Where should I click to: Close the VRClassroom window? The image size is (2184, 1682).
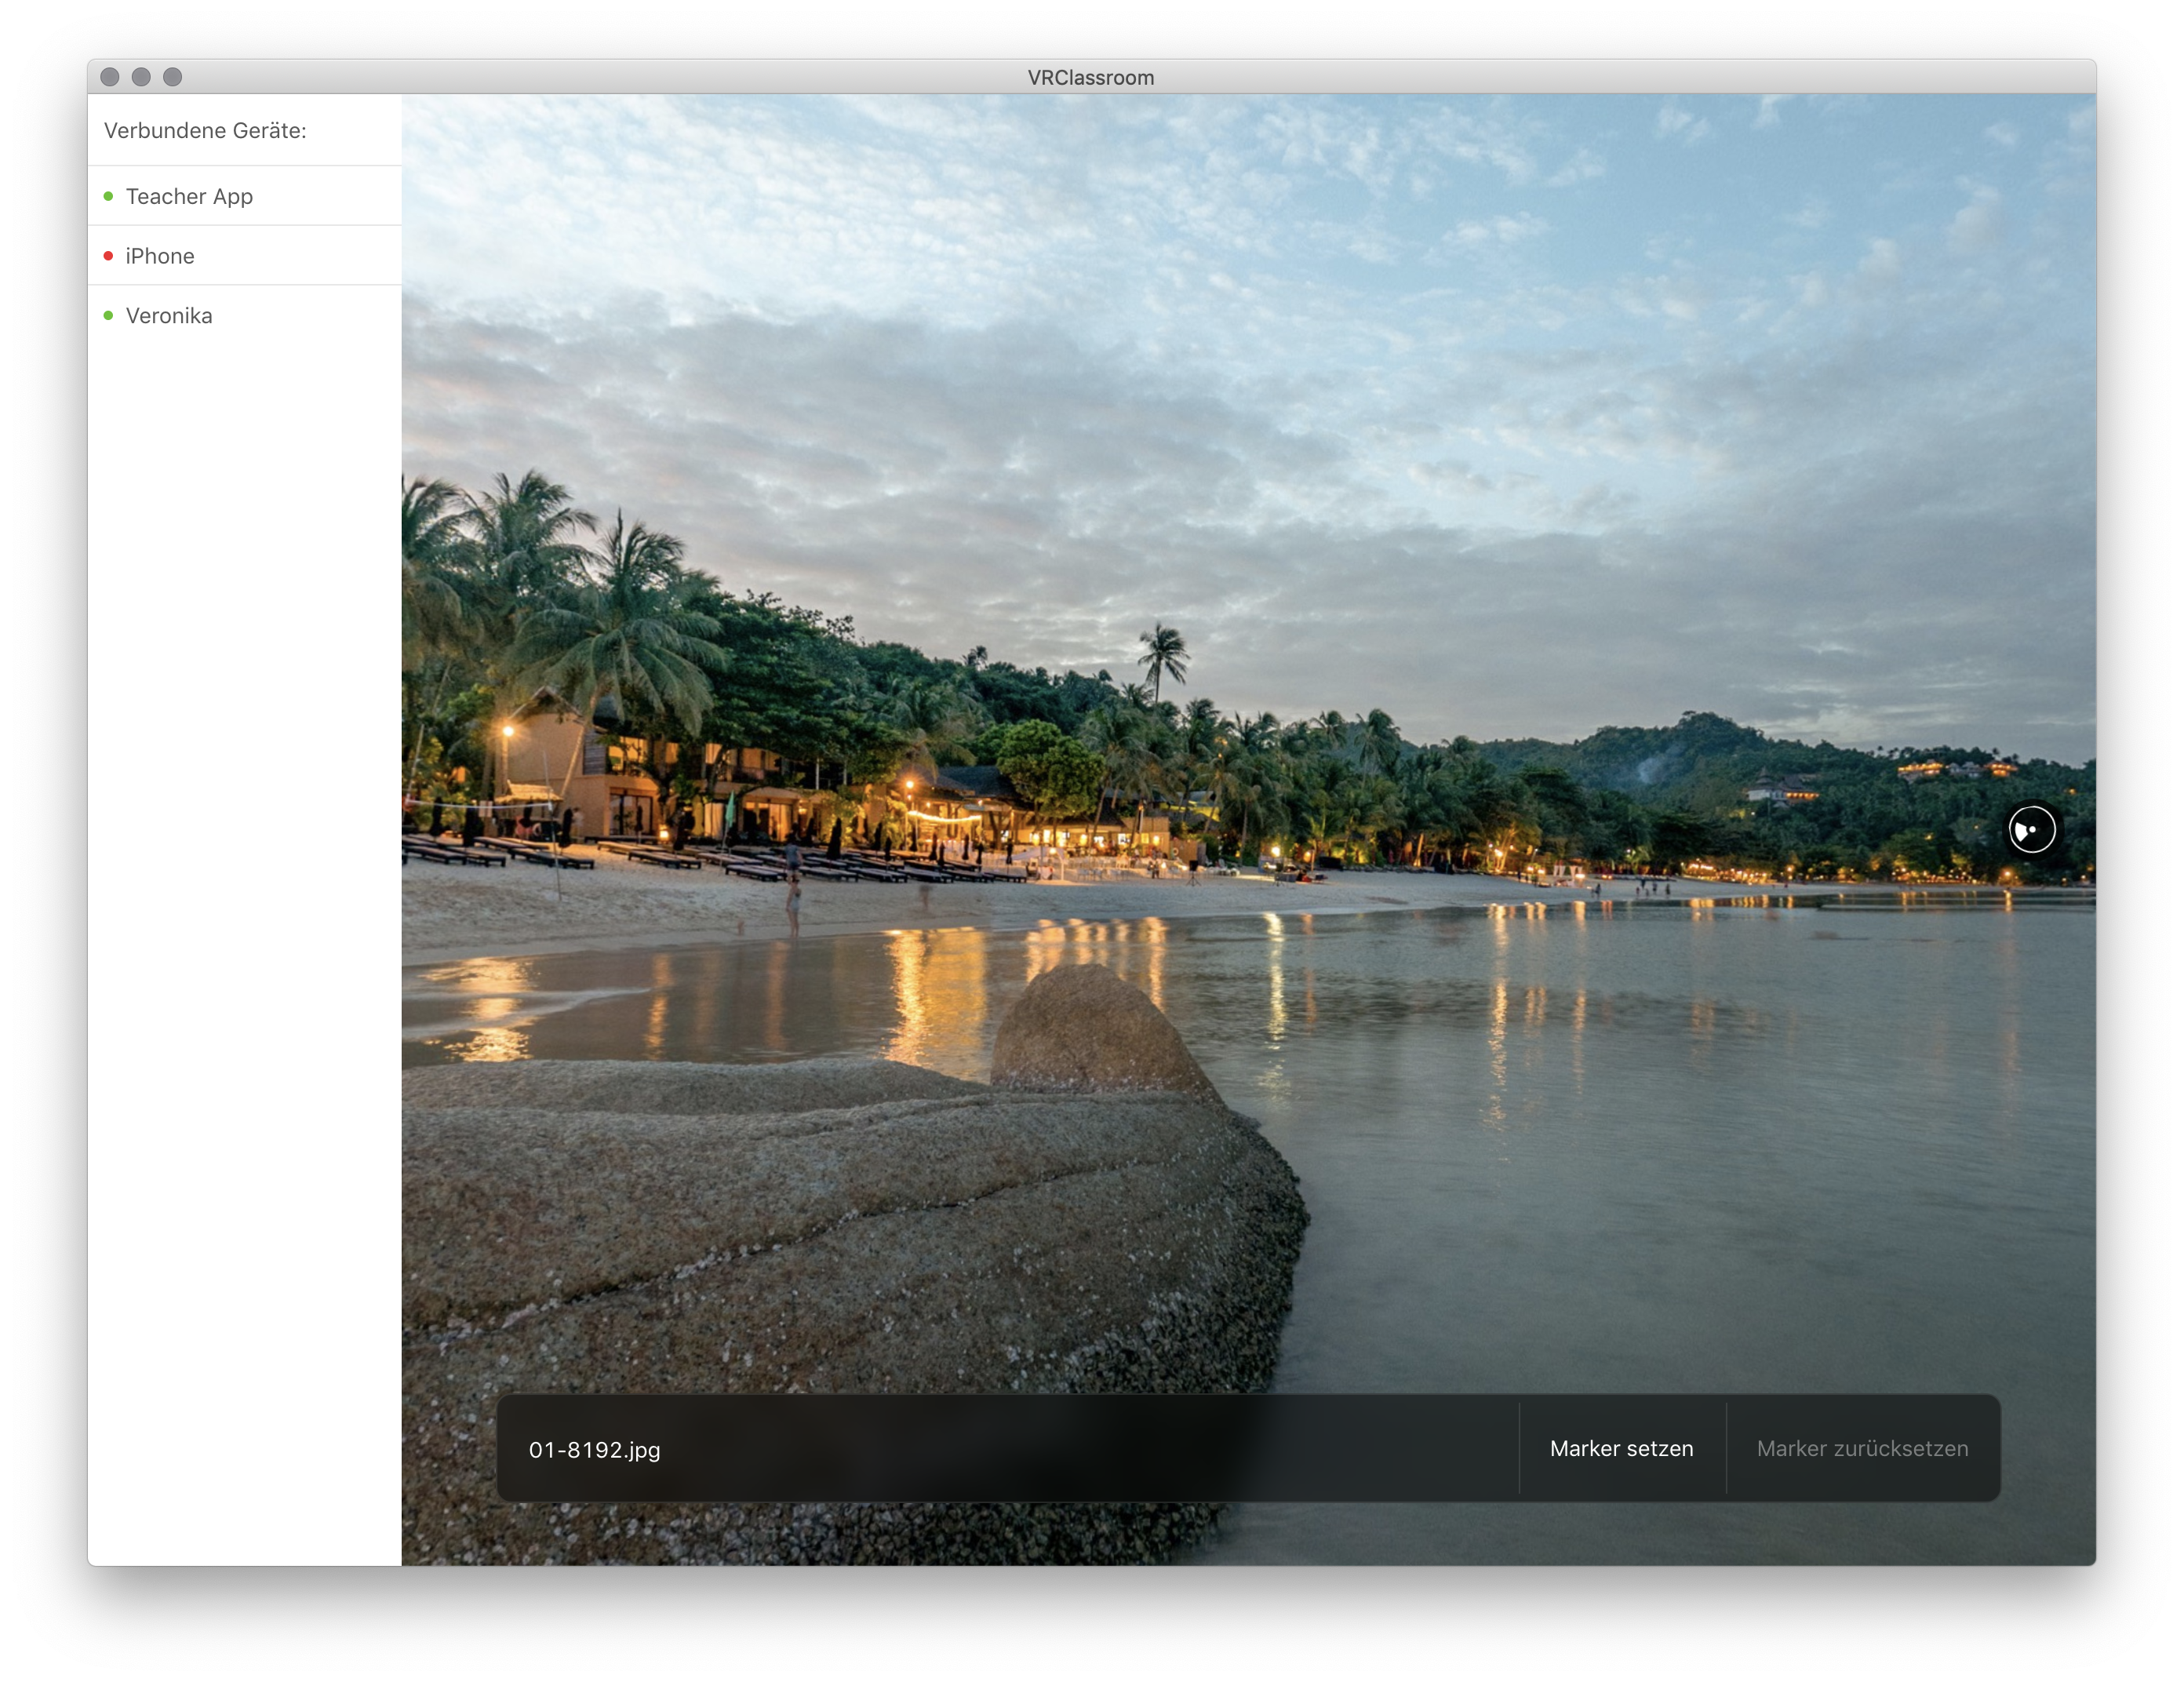110,77
